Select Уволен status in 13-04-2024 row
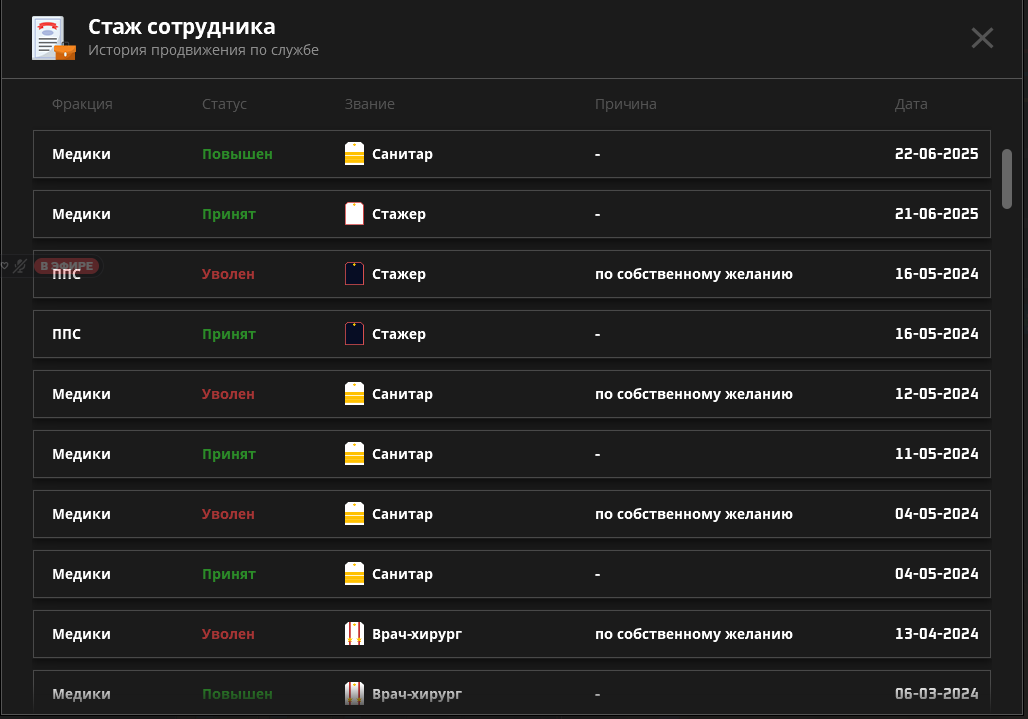Screen dimensions: 1028x719 (x=228, y=634)
